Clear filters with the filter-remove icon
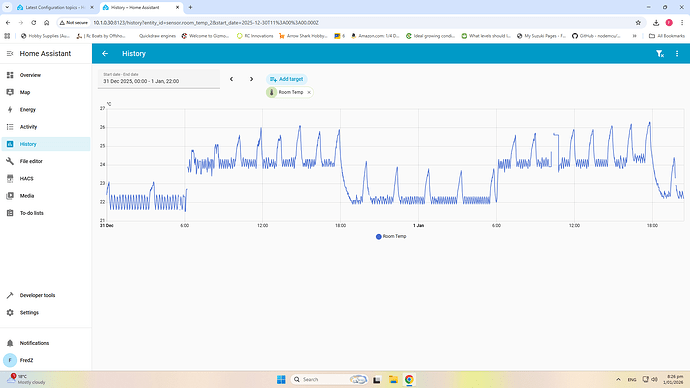Image resolution: width=690 pixels, height=388 pixels. [660, 54]
